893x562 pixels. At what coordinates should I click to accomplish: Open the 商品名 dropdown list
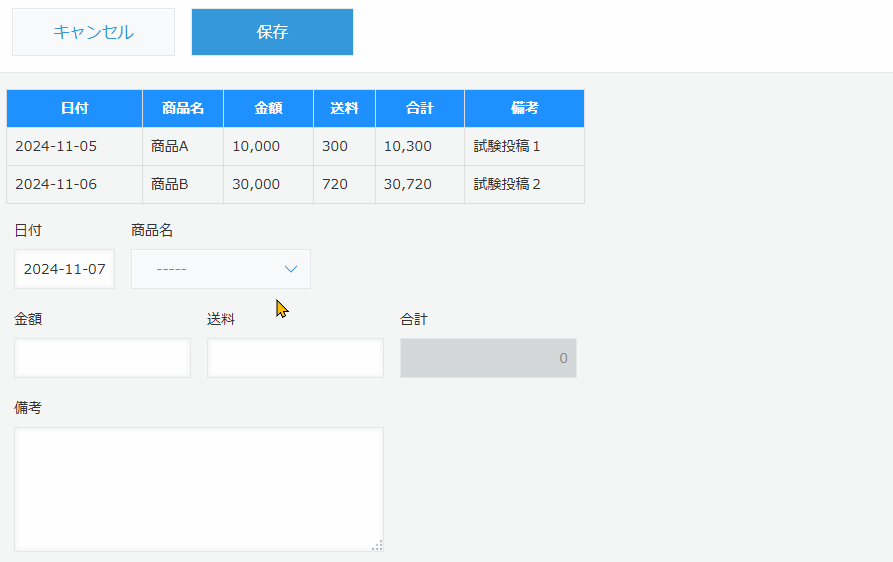[x=220, y=269]
